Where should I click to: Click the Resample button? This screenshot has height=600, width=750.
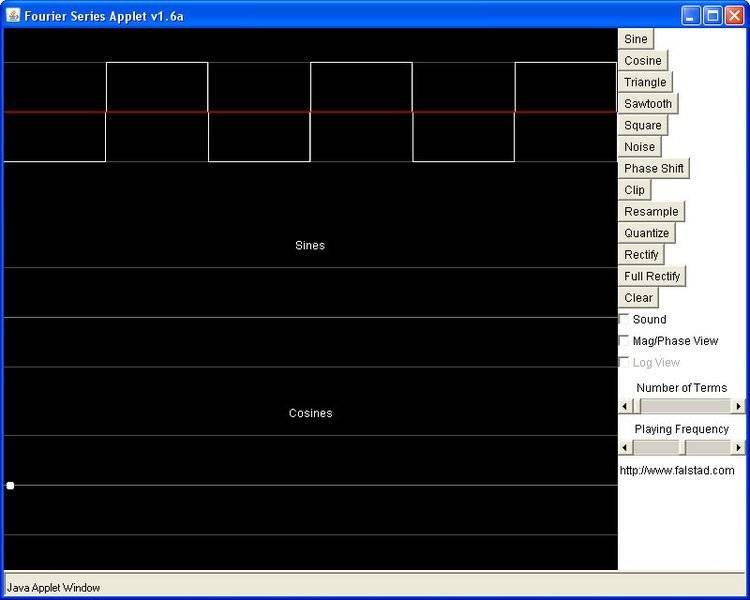[651, 211]
